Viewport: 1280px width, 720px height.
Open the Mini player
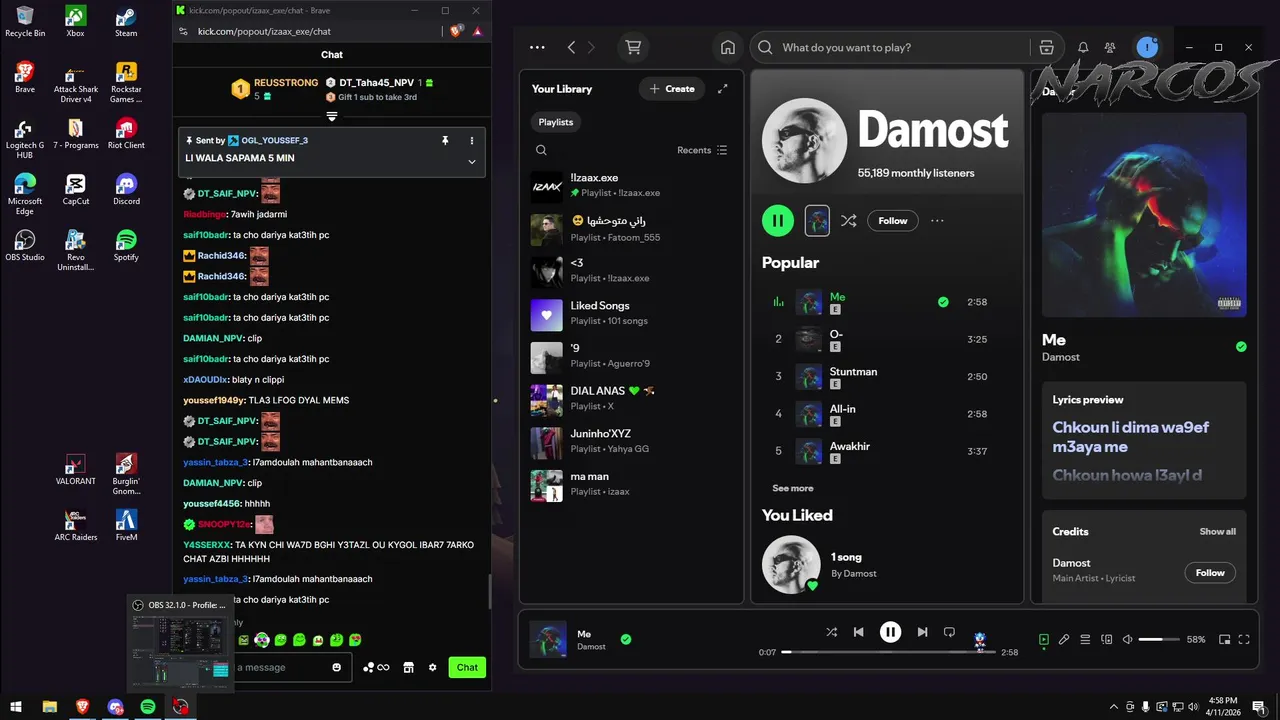click(1224, 639)
